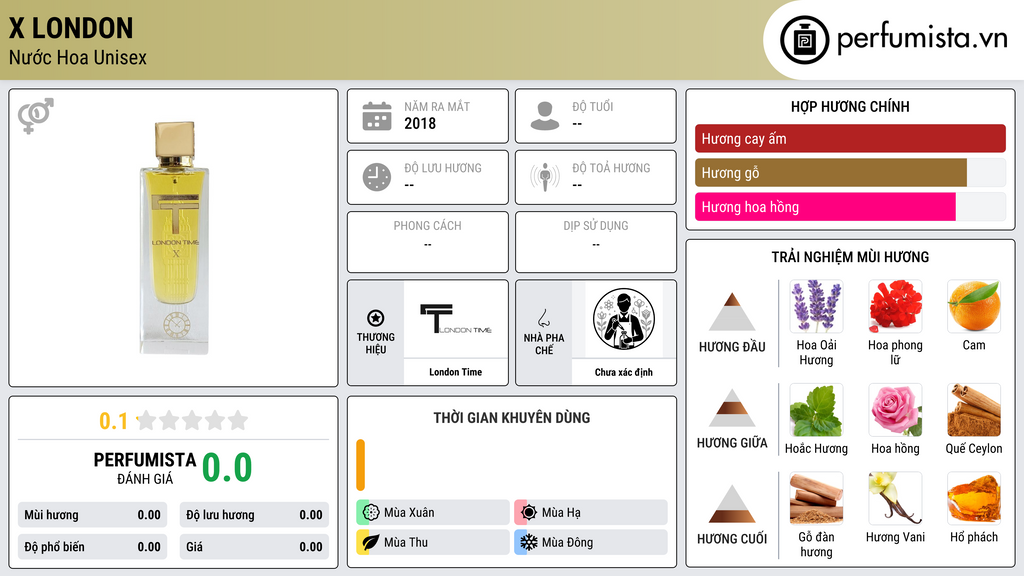Select the Quế Ceylon cinnamon image
This screenshot has width=1024, height=576.
[974, 410]
